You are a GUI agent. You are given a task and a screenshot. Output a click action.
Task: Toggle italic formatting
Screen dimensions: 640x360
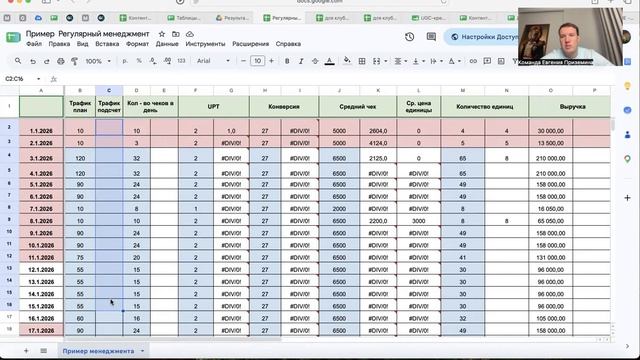coord(301,61)
